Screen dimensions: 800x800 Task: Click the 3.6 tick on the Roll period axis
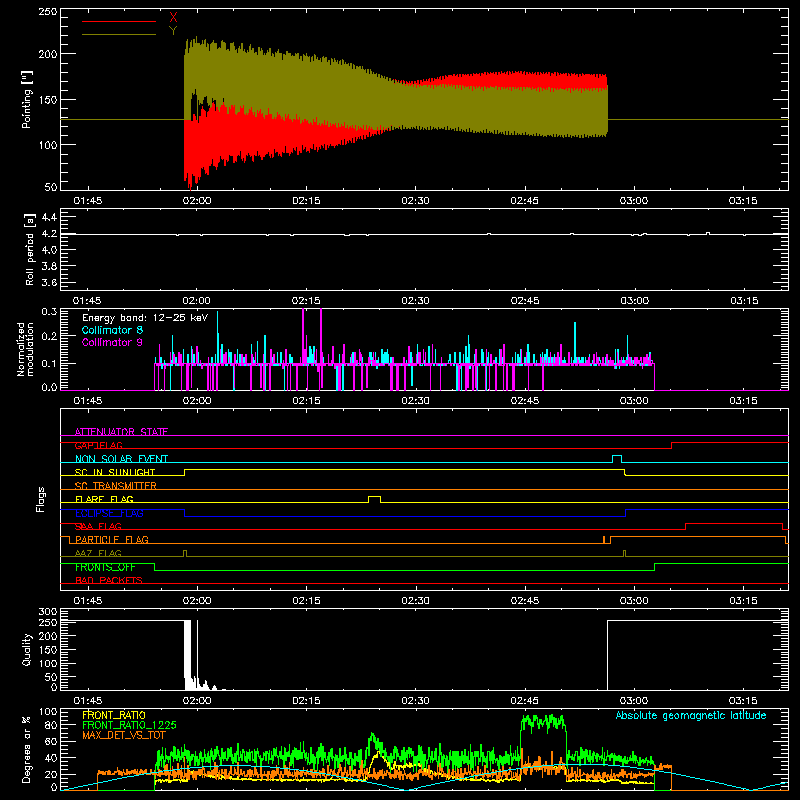[49, 282]
